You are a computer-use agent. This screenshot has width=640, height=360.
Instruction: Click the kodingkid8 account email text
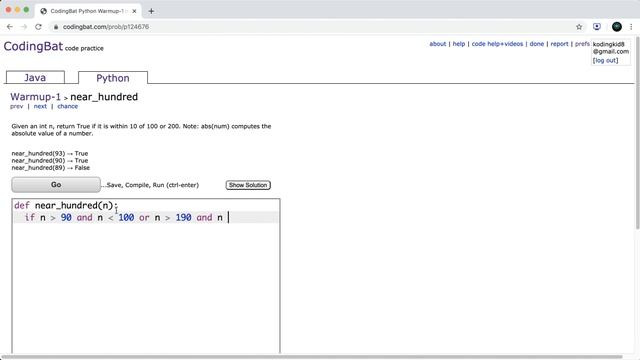pos(611,48)
